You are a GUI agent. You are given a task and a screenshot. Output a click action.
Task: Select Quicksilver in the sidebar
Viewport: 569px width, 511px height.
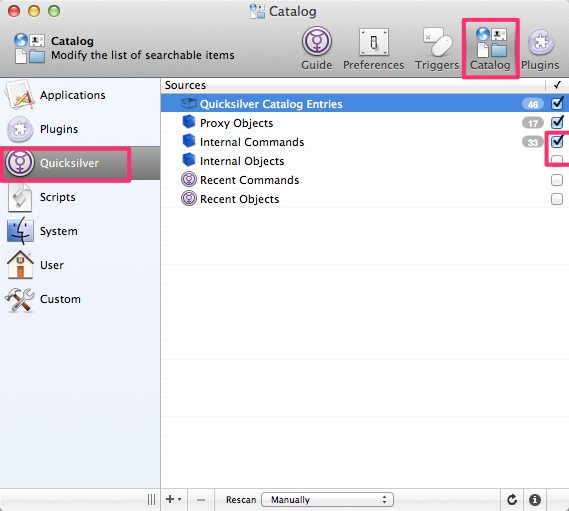80,163
